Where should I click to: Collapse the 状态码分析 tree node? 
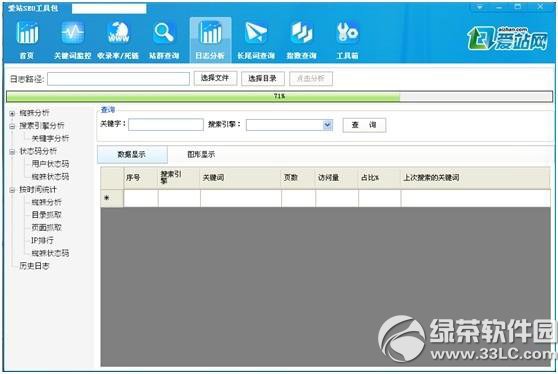click(12, 152)
